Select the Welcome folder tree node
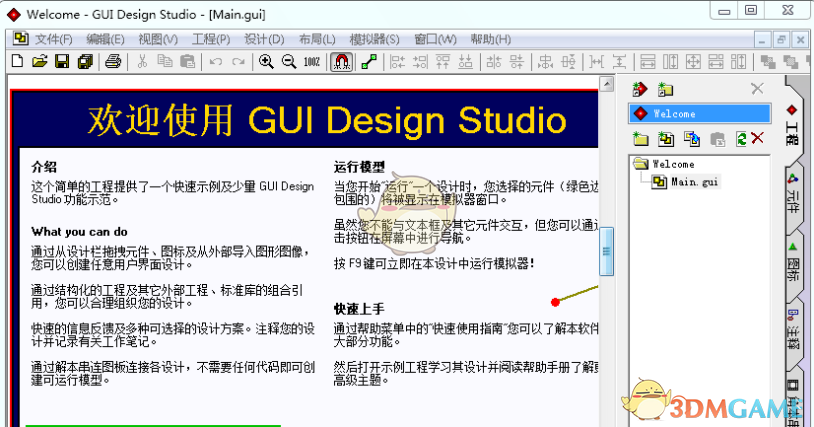The width and height of the screenshot is (814, 427). 673,164
